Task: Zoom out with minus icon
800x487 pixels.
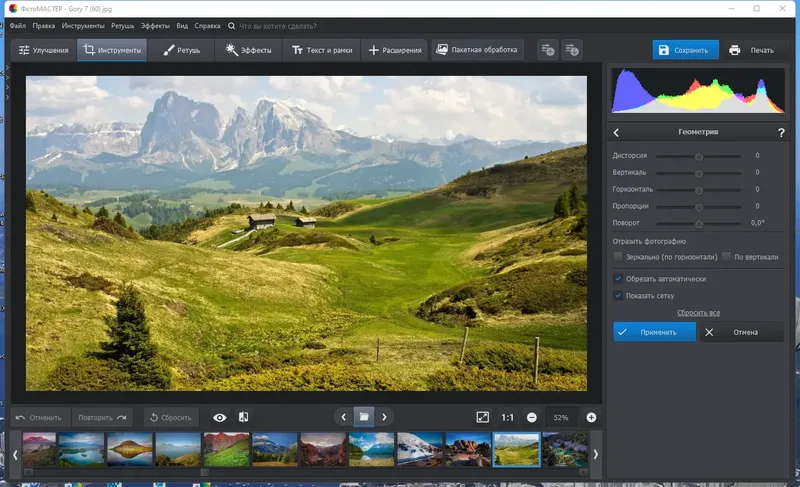Action: (x=532, y=418)
